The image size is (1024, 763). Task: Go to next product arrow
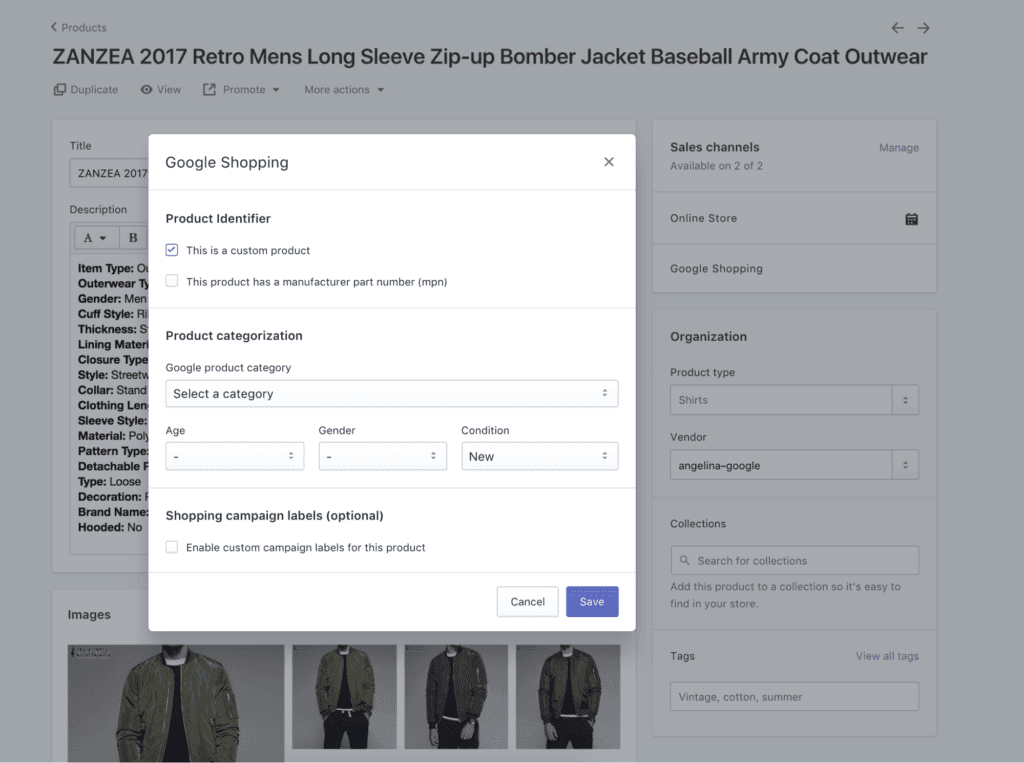click(x=923, y=28)
